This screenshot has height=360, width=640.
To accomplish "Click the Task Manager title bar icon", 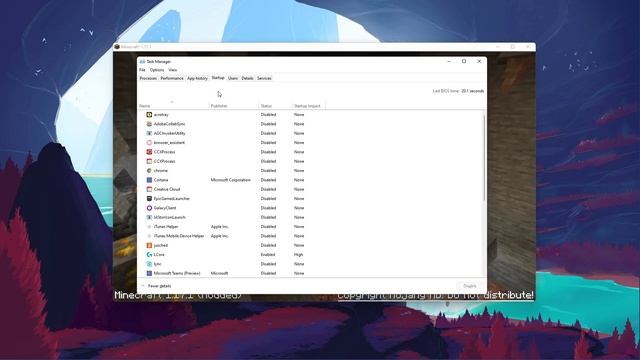I will point(142,62).
